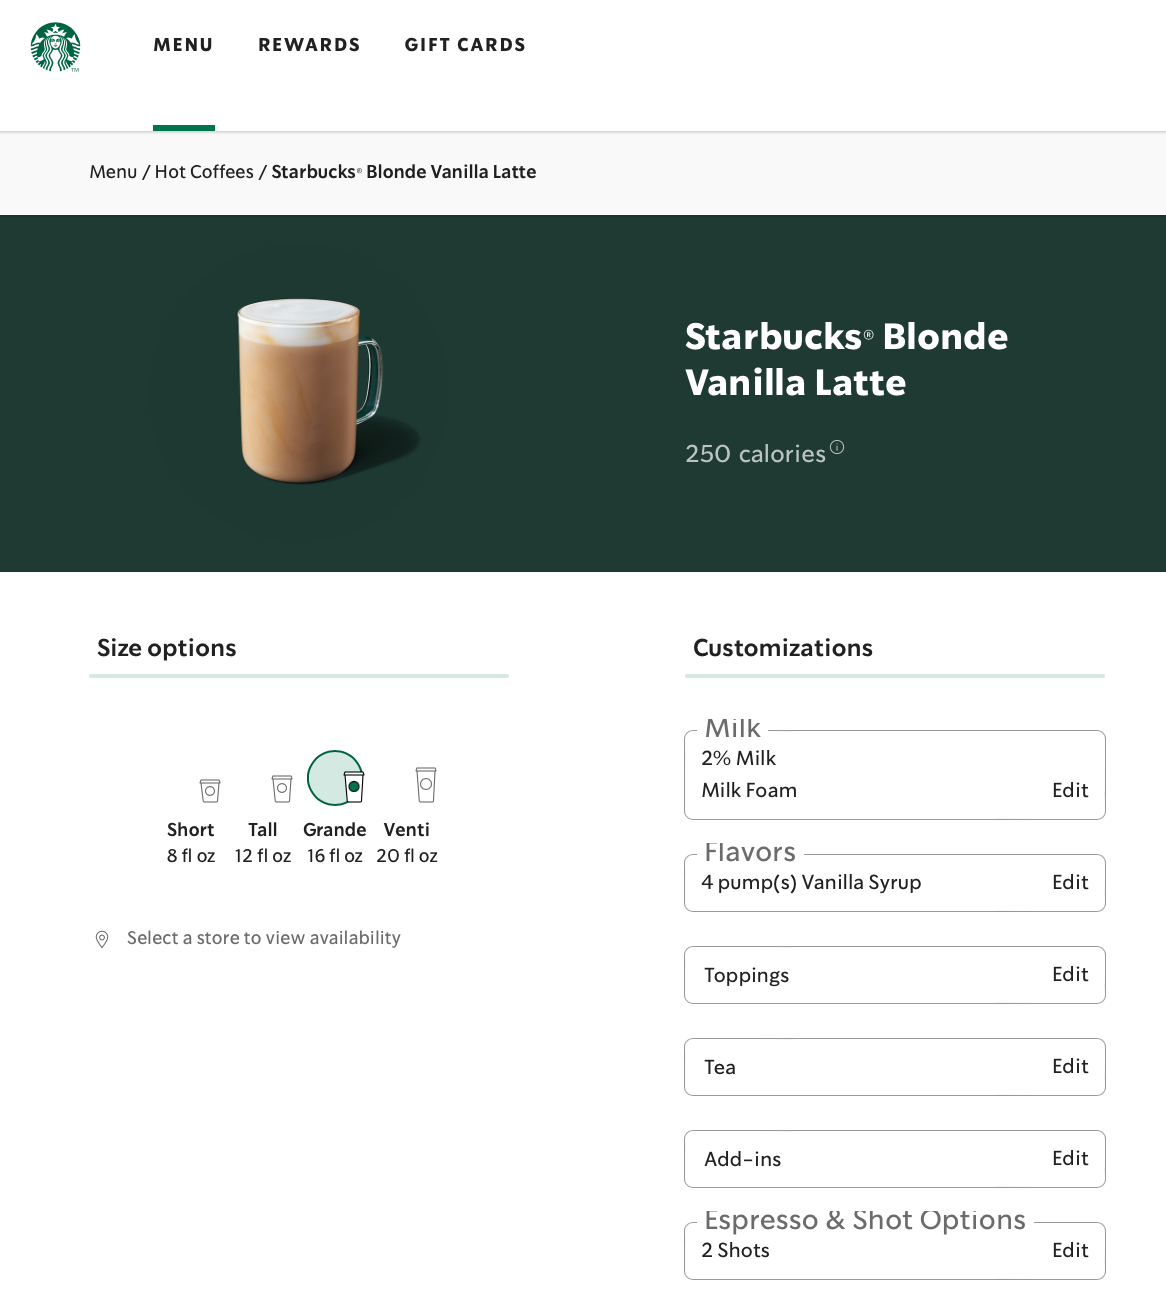Open the MENU navigation item
The width and height of the screenshot is (1166, 1308).
(183, 44)
